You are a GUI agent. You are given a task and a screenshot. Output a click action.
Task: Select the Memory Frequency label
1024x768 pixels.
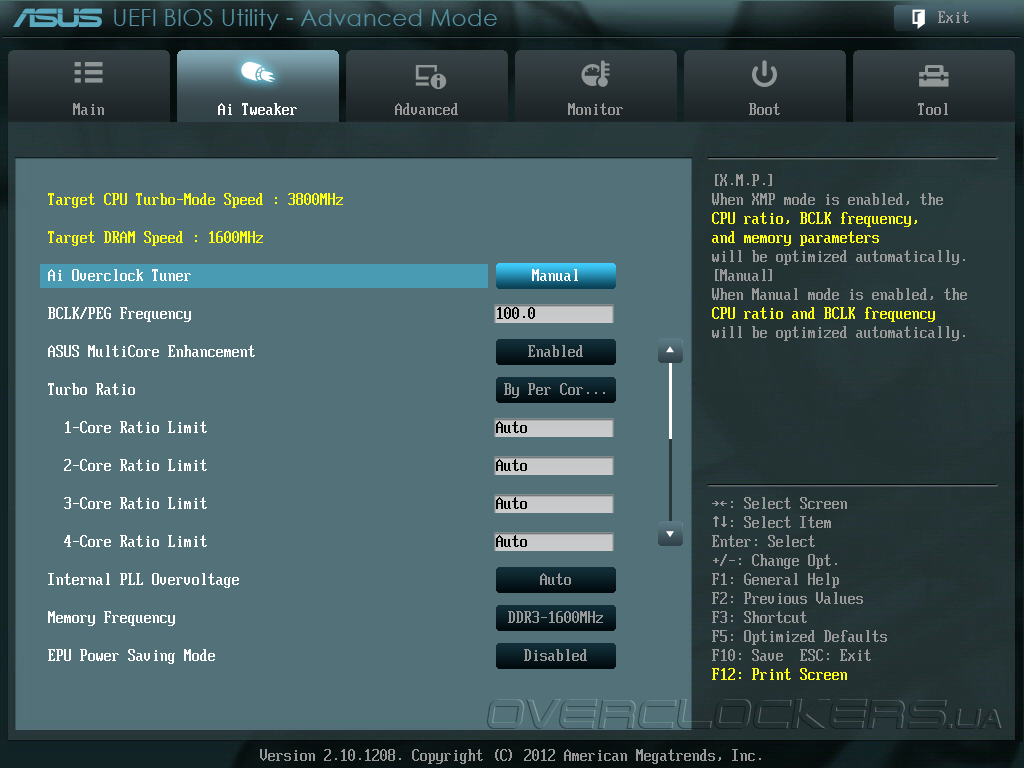(112, 618)
